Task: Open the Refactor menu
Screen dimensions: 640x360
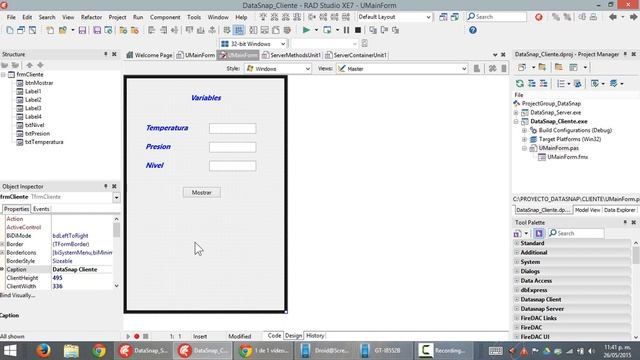Action: click(91, 17)
